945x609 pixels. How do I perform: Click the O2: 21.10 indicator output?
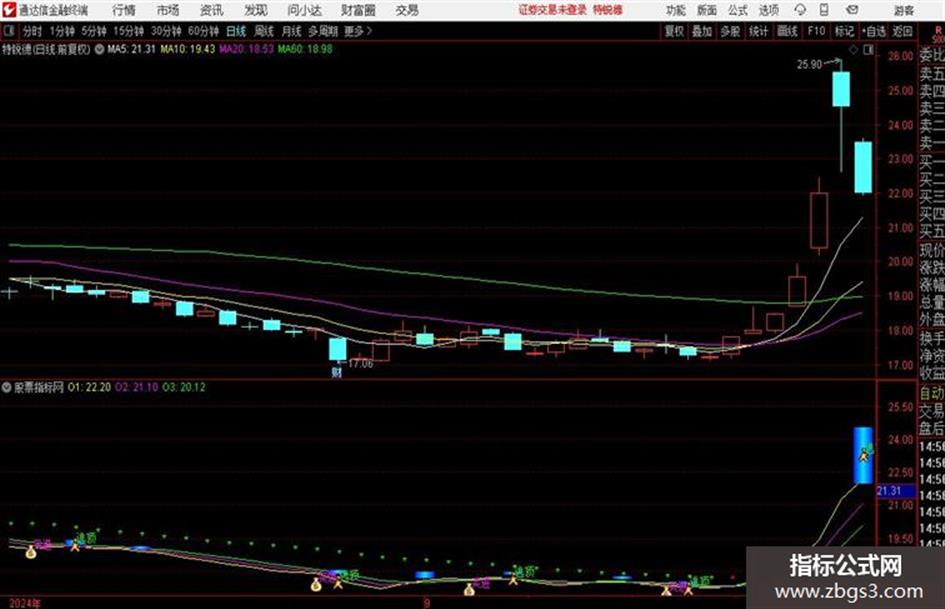tap(137, 388)
